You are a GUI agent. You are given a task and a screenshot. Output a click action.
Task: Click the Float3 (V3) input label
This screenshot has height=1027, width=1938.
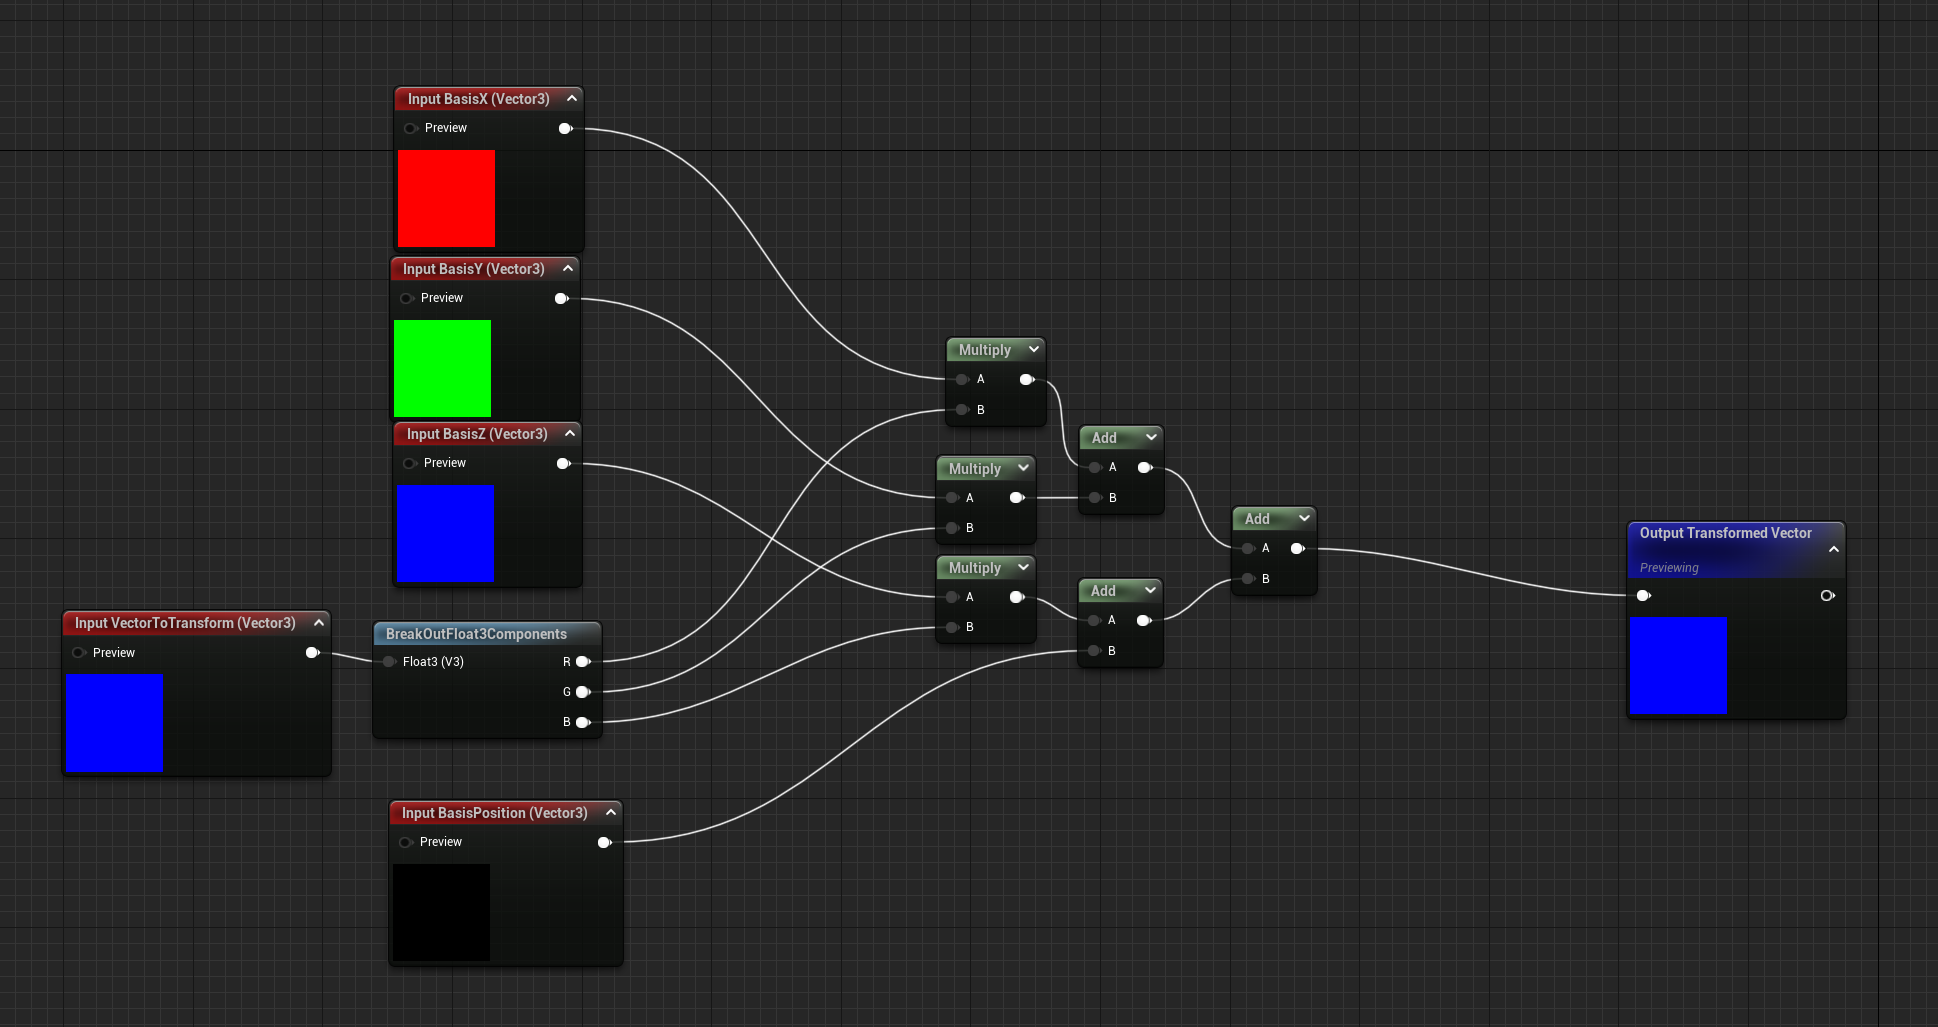(432, 661)
